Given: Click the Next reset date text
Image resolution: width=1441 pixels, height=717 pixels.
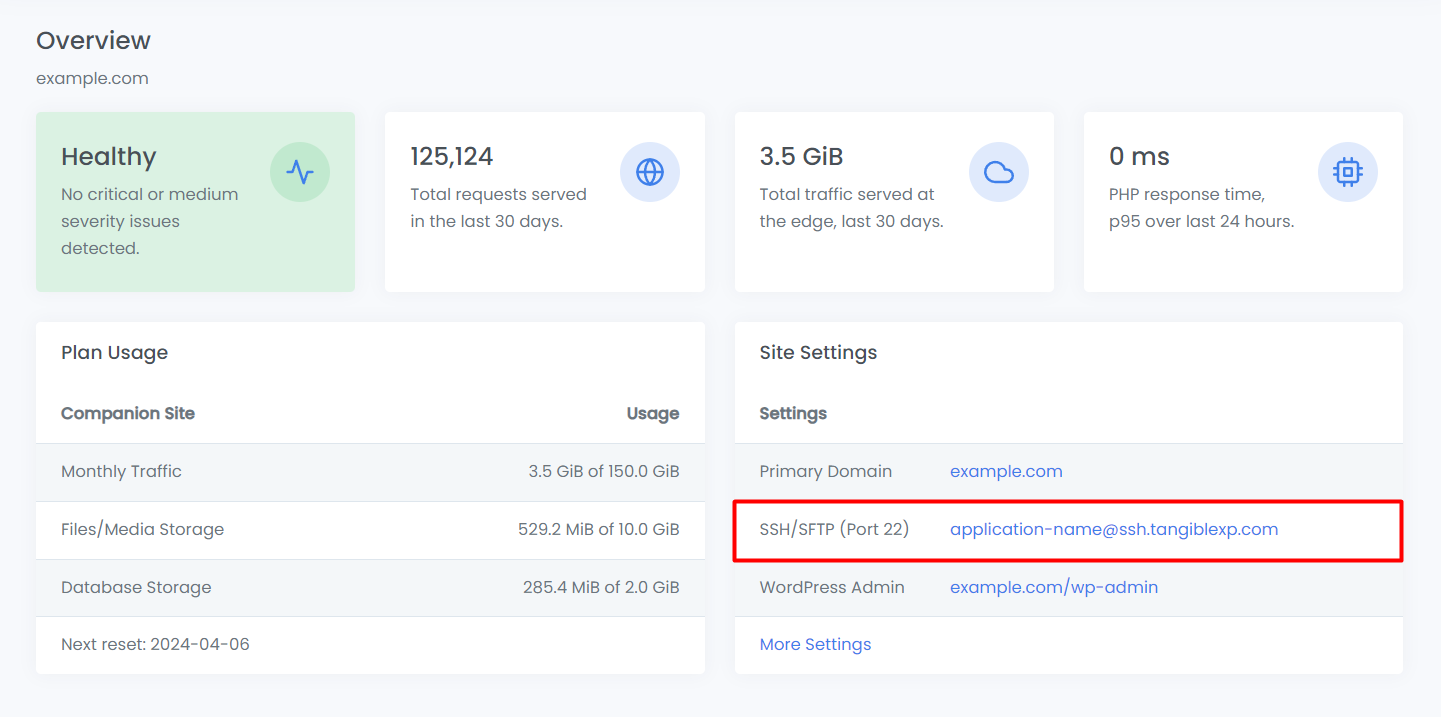Looking at the screenshot, I should (x=155, y=644).
